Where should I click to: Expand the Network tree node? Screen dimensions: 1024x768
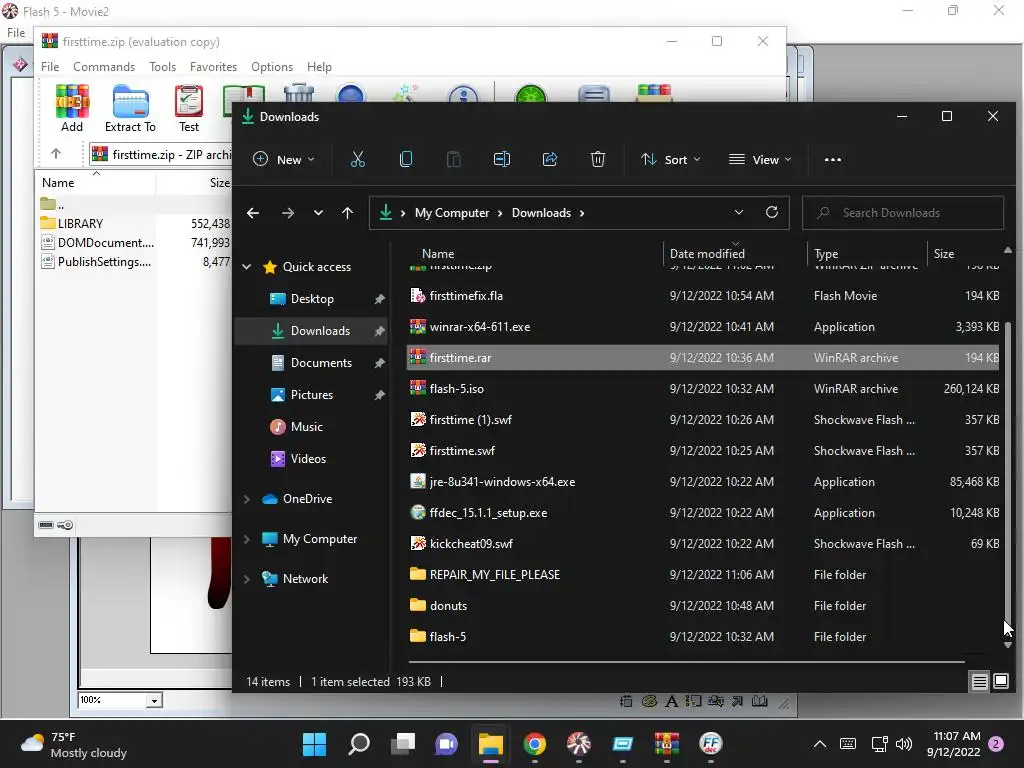tap(247, 579)
